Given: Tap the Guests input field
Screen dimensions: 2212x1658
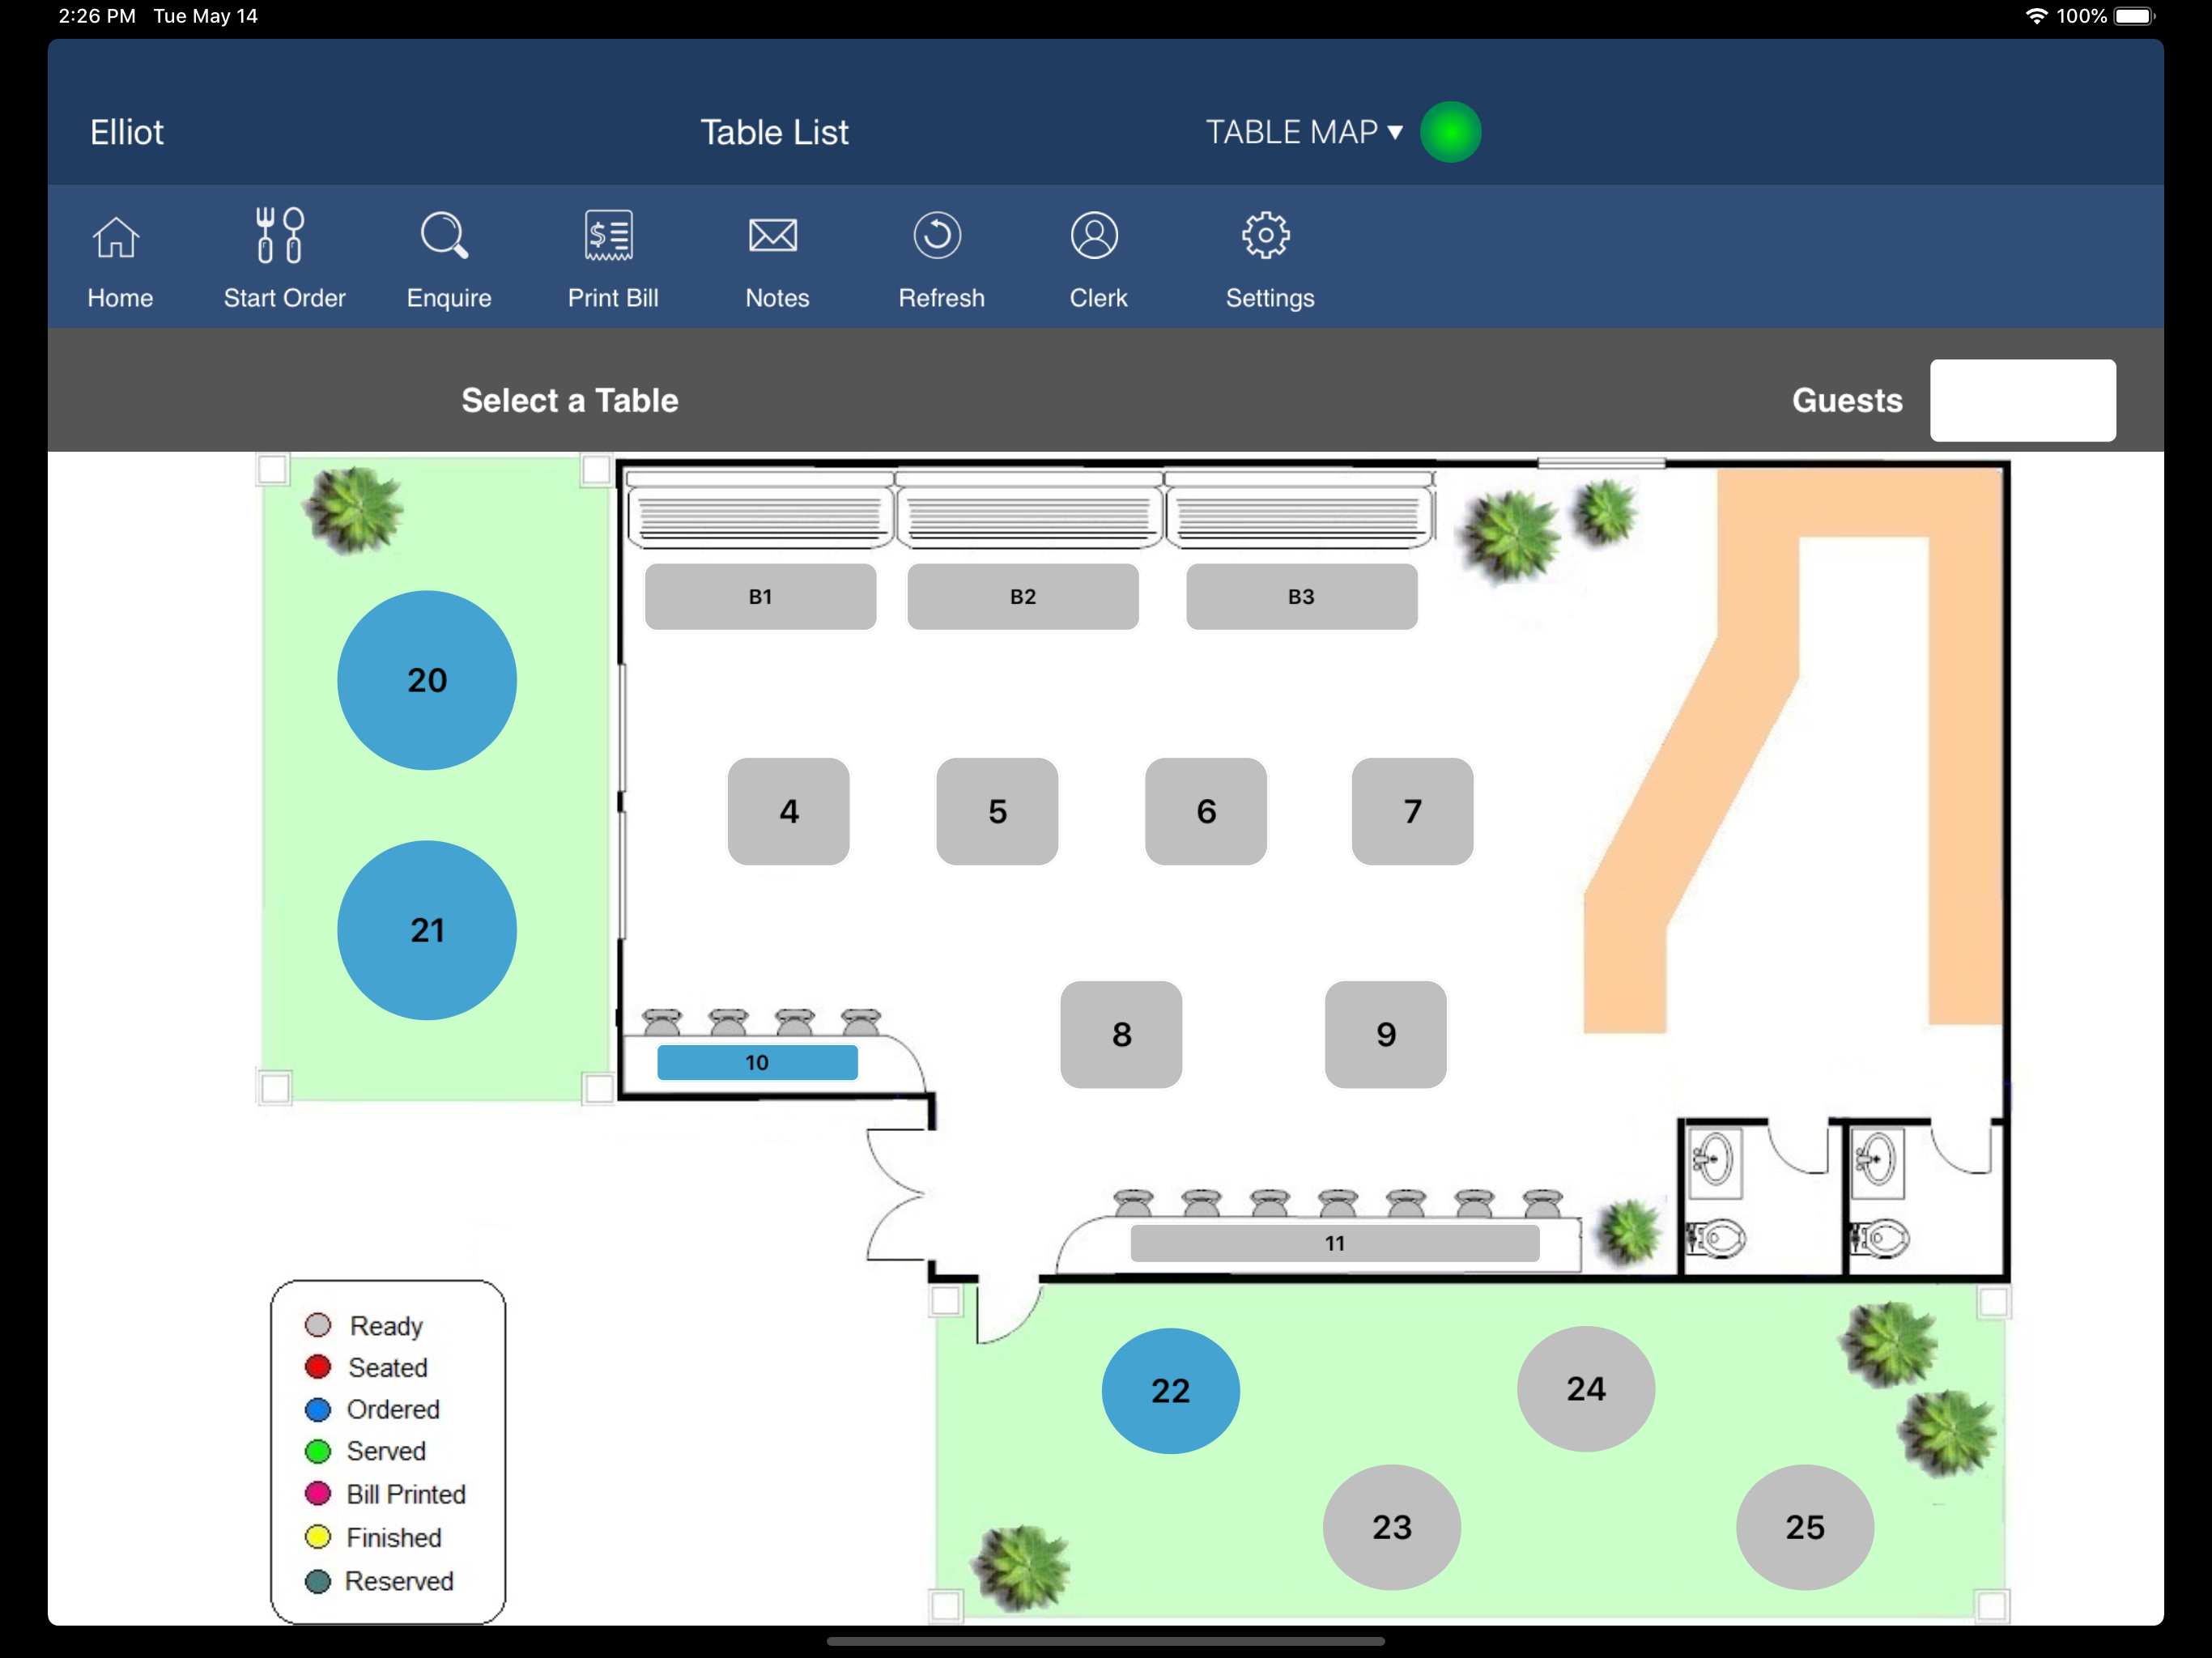Looking at the screenshot, I should click(2022, 400).
